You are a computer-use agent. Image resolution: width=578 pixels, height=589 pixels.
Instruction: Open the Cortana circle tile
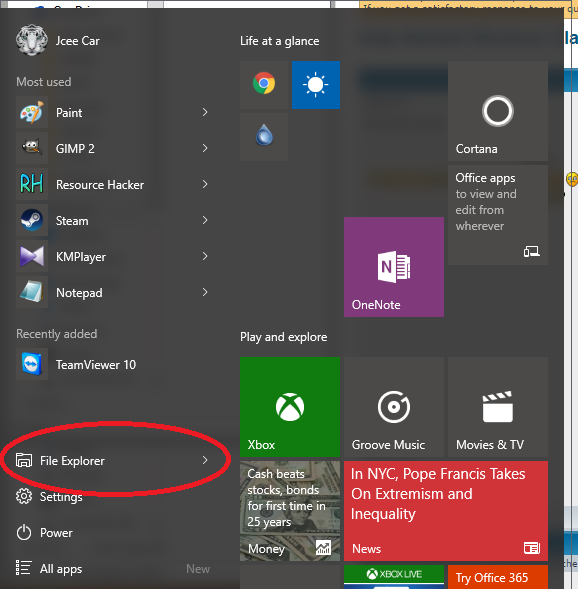coord(498,111)
